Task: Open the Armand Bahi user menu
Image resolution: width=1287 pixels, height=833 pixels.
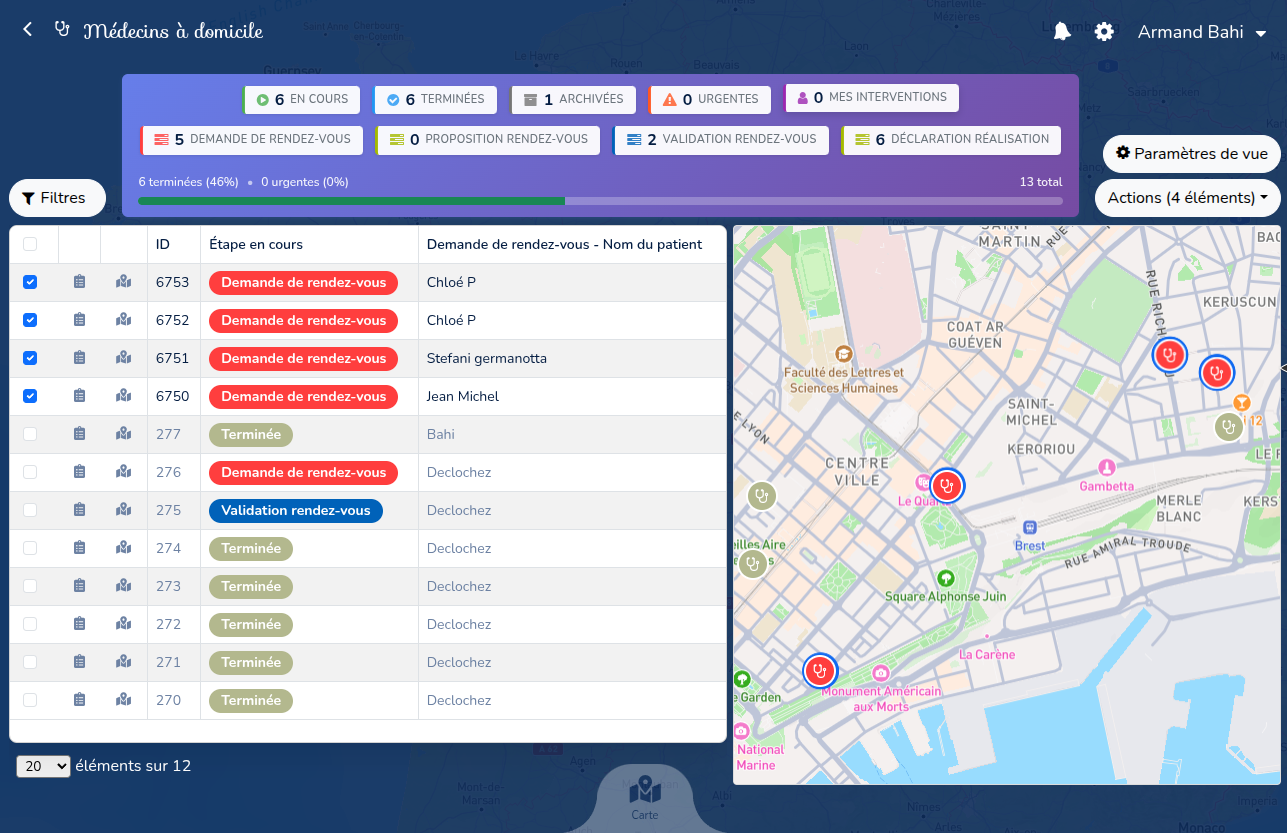Action: (1202, 32)
